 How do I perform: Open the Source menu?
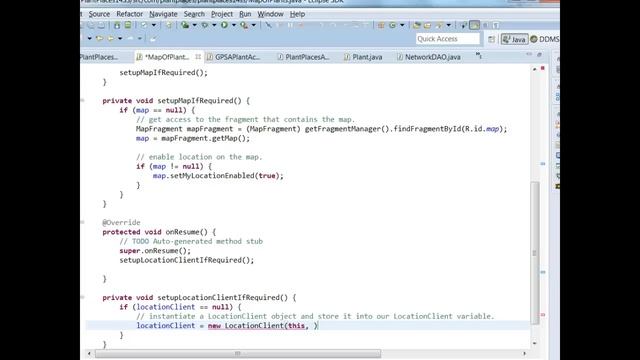coord(99,14)
